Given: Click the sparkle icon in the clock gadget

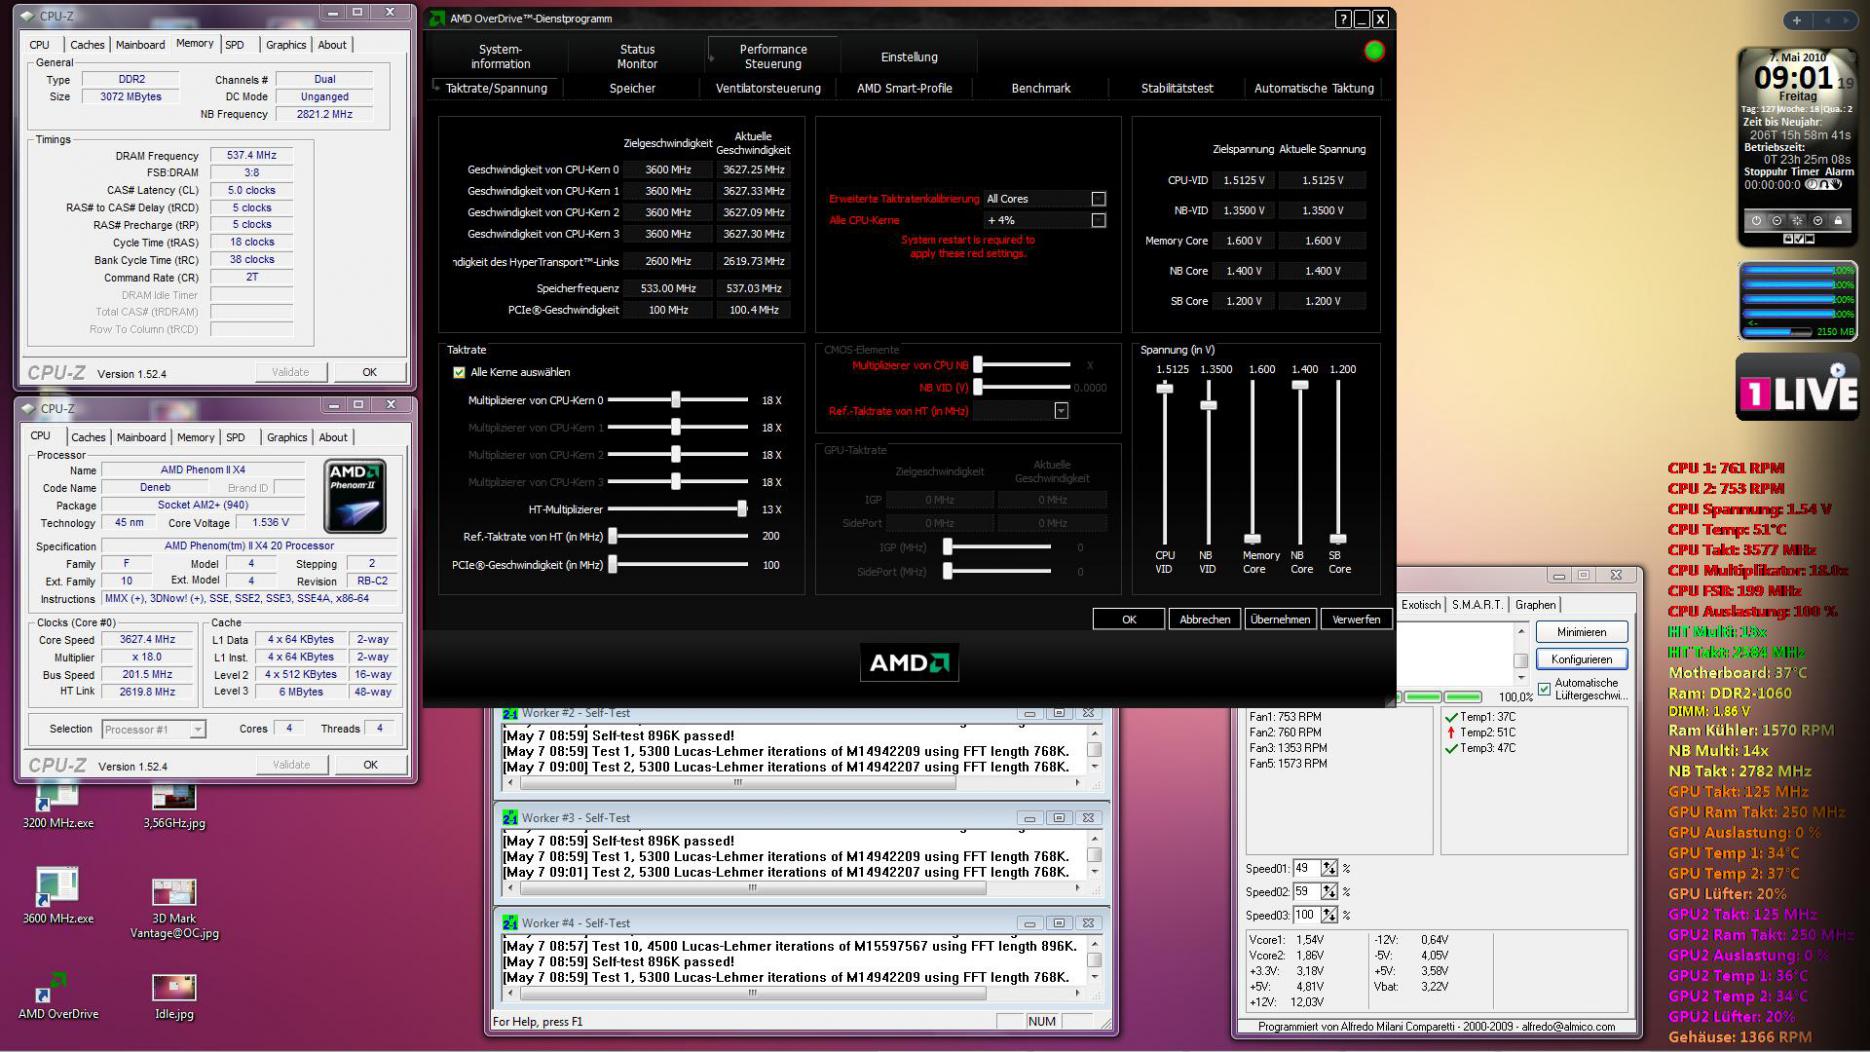Looking at the screenshot, I should tap(1797, 221).
